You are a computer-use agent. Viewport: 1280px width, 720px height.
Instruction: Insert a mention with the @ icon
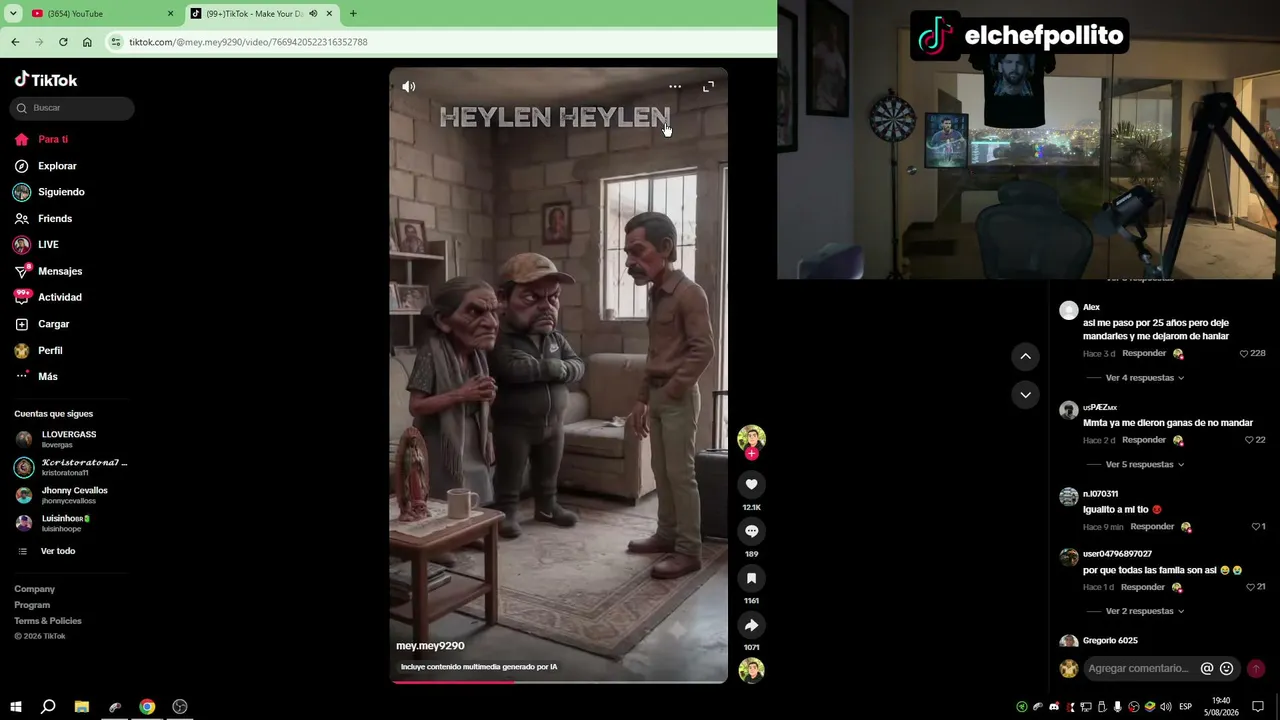1207,669
